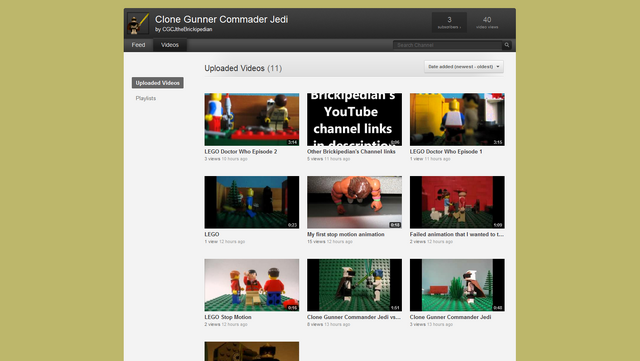The image size is (640, 361).
Task: Click the Search Channel input field
Action: point(448,45)
